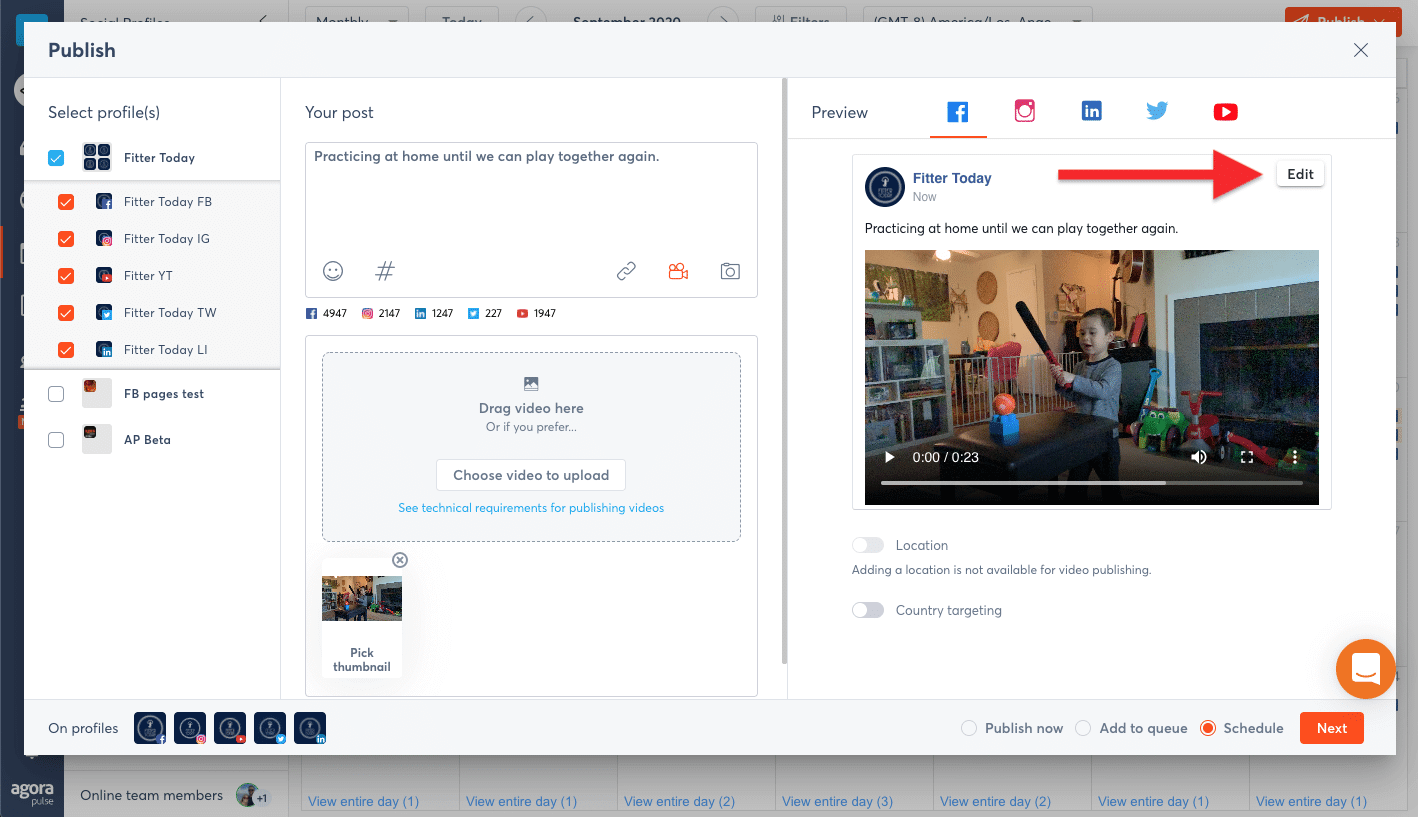Click Fitter Today page name in preview
The height and width of the screenshot is (817, 1418).
(952, 178)
